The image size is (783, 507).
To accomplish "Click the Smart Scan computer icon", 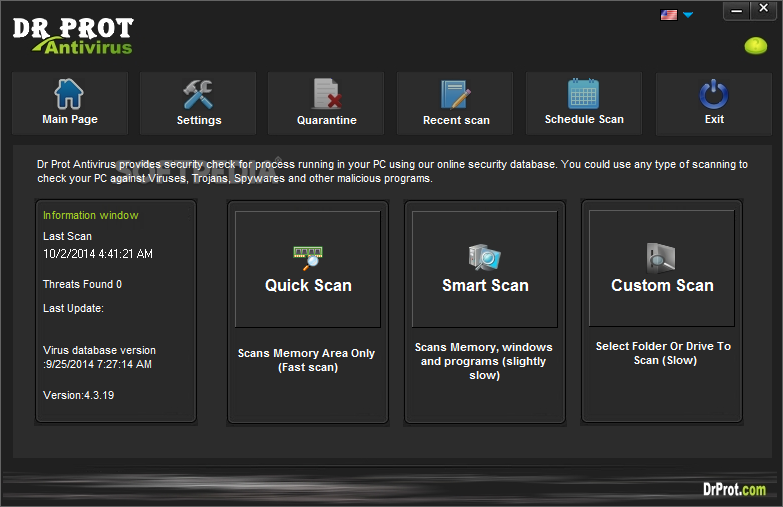I will click(484, 258).
